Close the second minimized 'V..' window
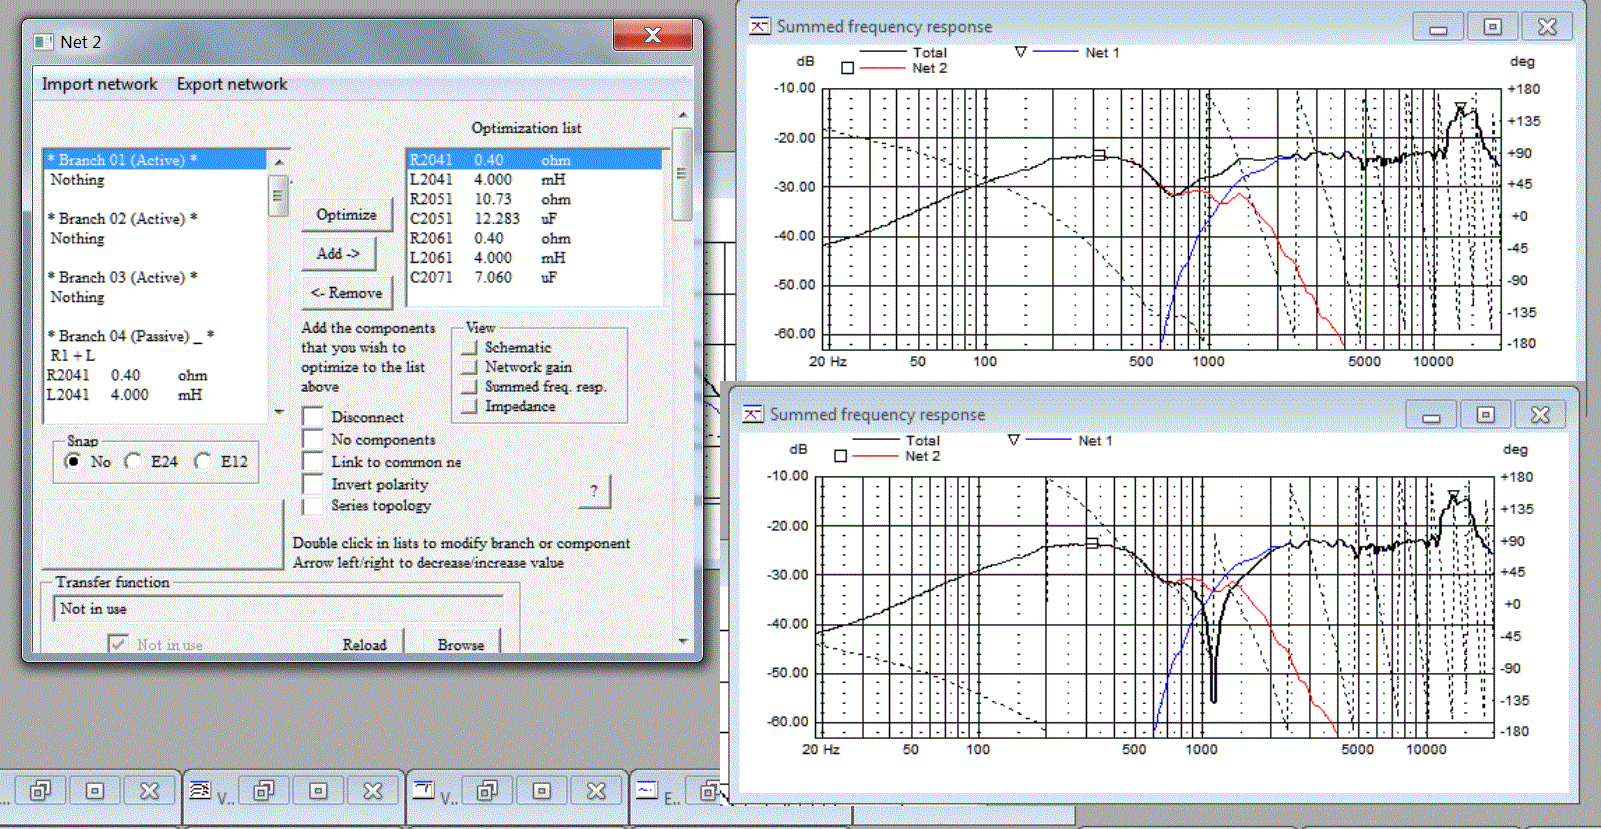Screen dimensions: 1601x829 point(373,791)
